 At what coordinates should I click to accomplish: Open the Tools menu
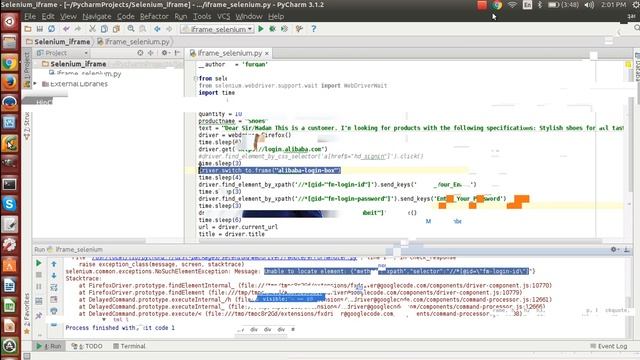[202, 16]
